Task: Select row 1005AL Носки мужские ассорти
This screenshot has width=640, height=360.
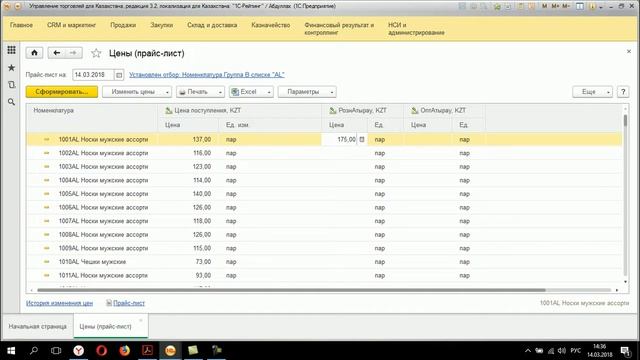Action: click(x=324, y=194)
